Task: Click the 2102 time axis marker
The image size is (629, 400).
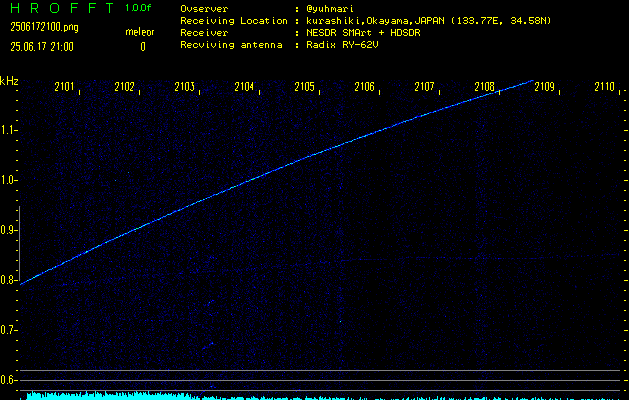Action: 124,87
